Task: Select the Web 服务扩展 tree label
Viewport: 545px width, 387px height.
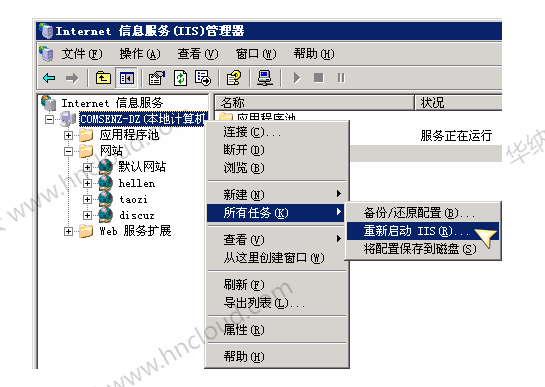Action: (x=135, y=231)
